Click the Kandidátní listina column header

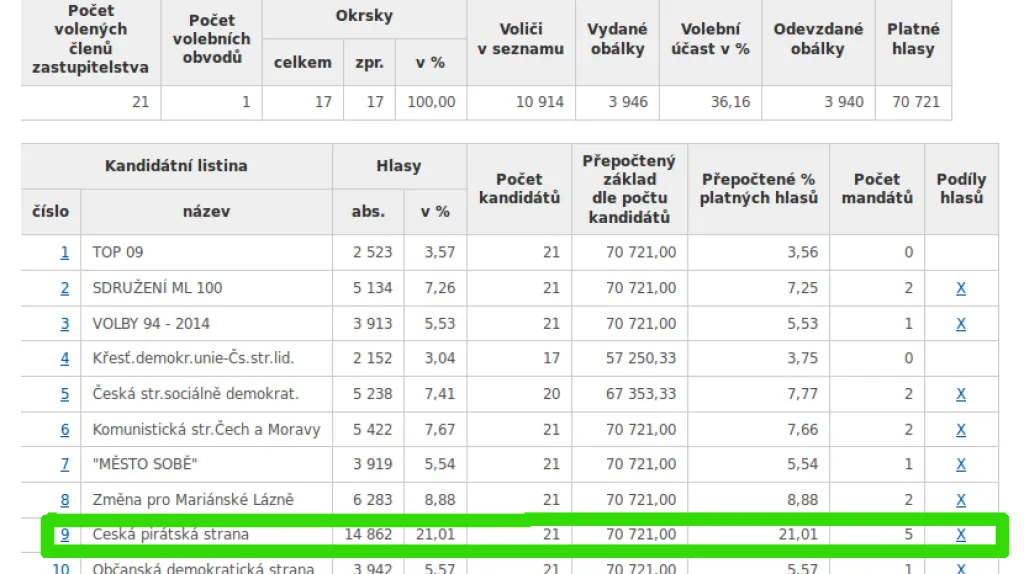coord(176,166)
